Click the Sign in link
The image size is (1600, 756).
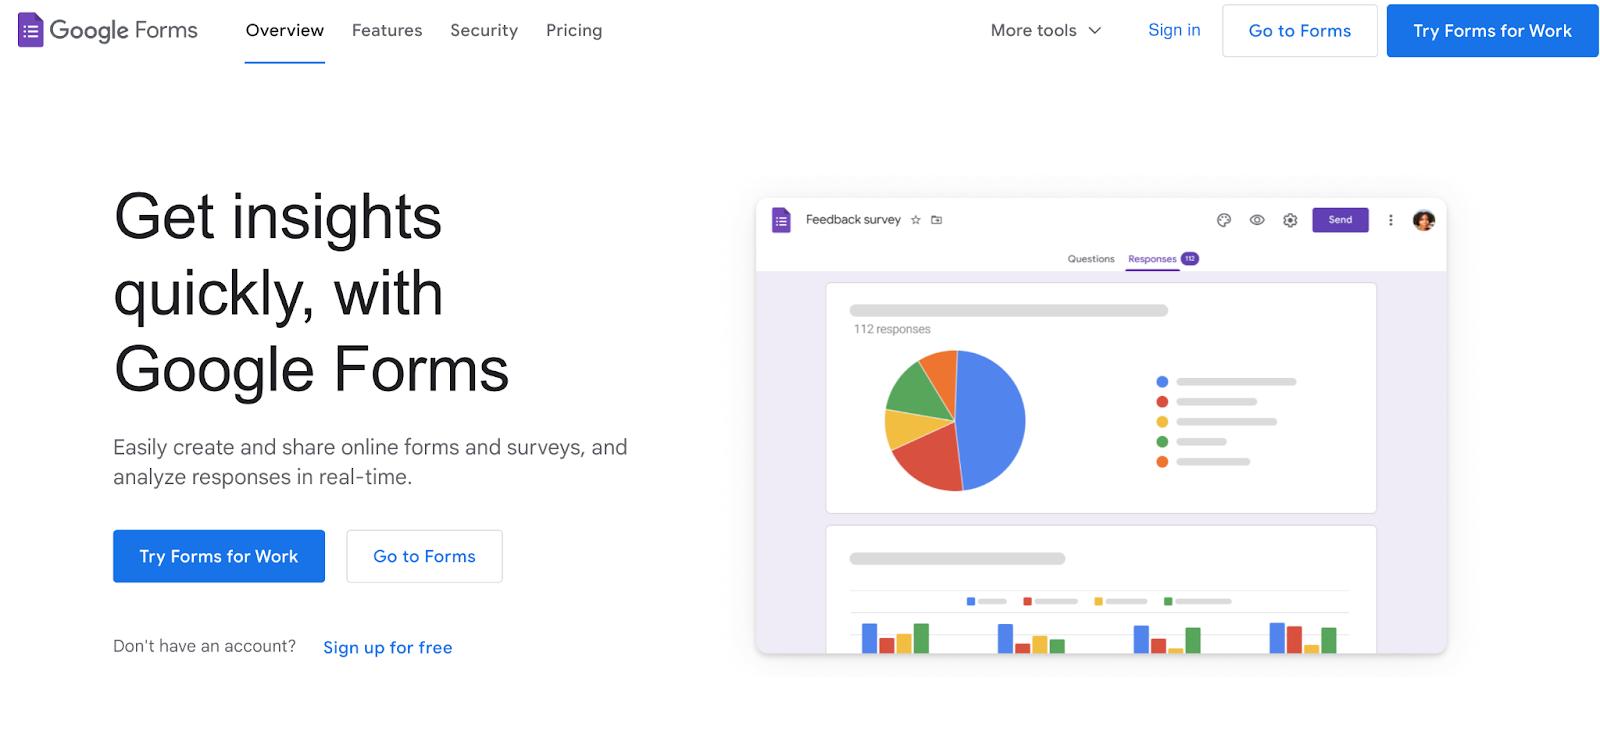[x=1174, y=30]
